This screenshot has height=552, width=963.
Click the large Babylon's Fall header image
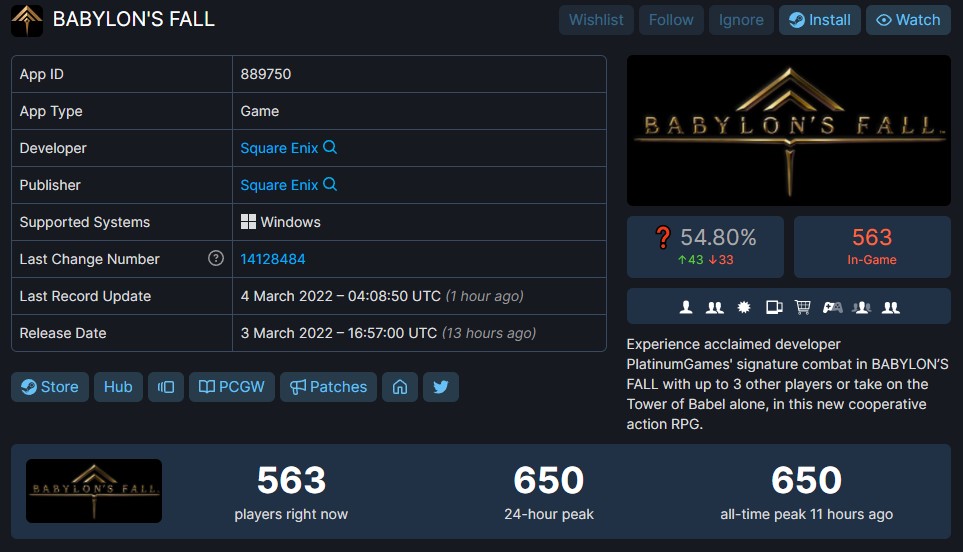(x=789, y=130)
